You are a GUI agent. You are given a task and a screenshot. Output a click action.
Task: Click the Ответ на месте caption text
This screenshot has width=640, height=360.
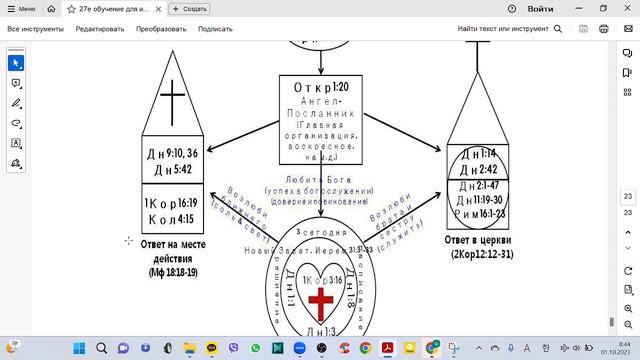click(173, 244)
